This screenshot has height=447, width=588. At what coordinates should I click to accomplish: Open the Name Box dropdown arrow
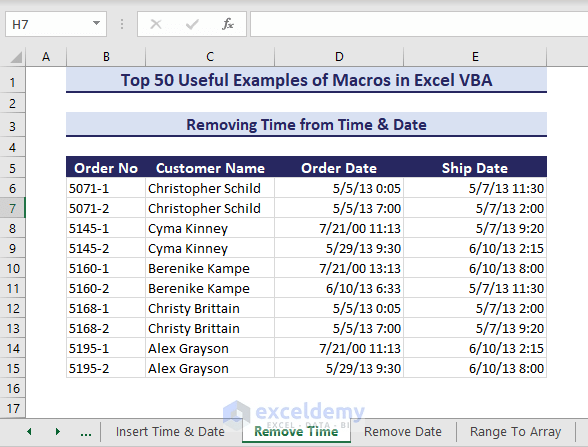pyautogui.click(x=96, y=24)
